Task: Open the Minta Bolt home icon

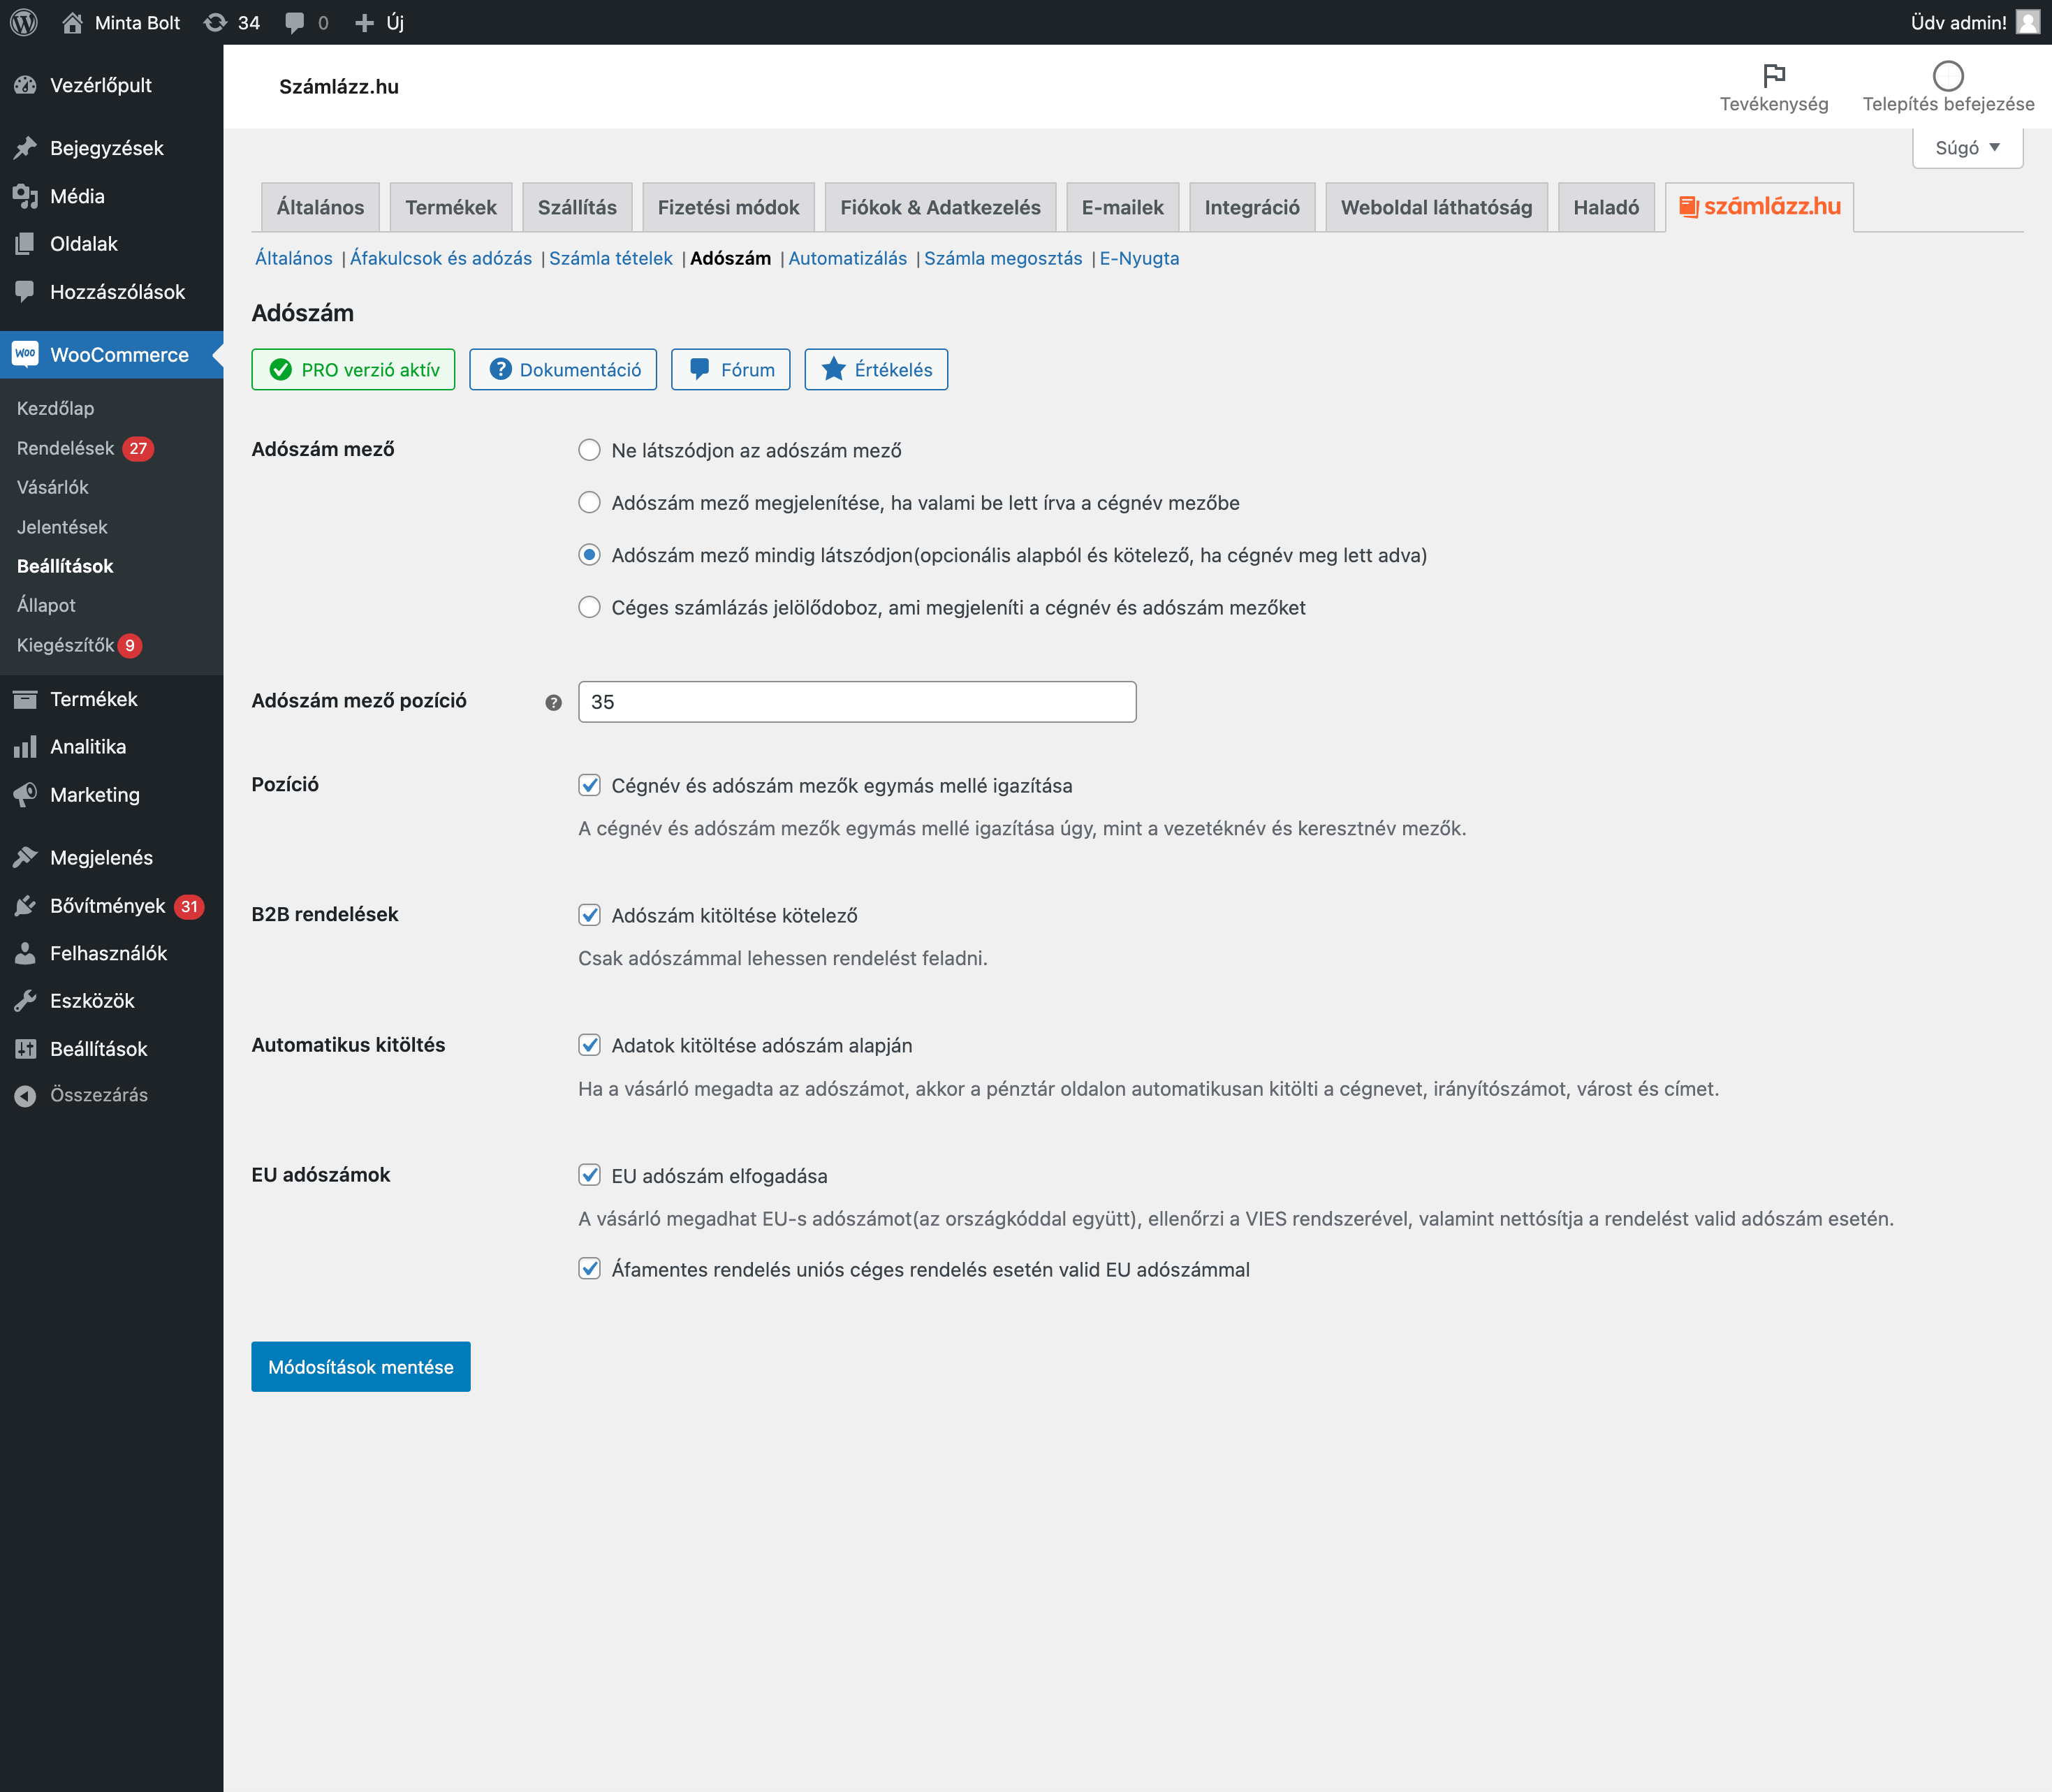Action: point(72,22)
